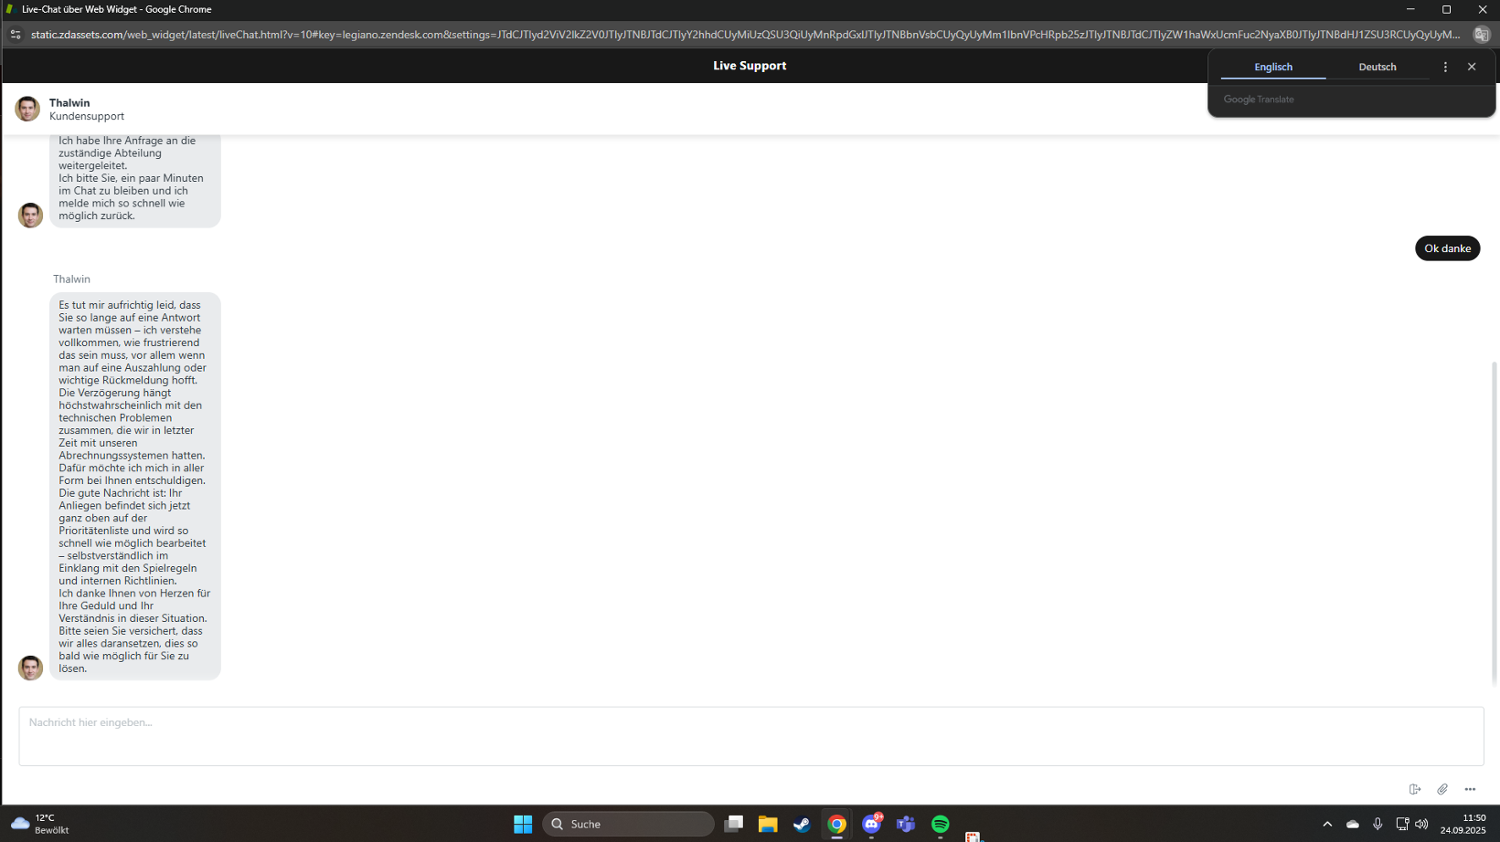Click the end chat exit icon
The image size is (1500, 842).
pos(1414,789)
